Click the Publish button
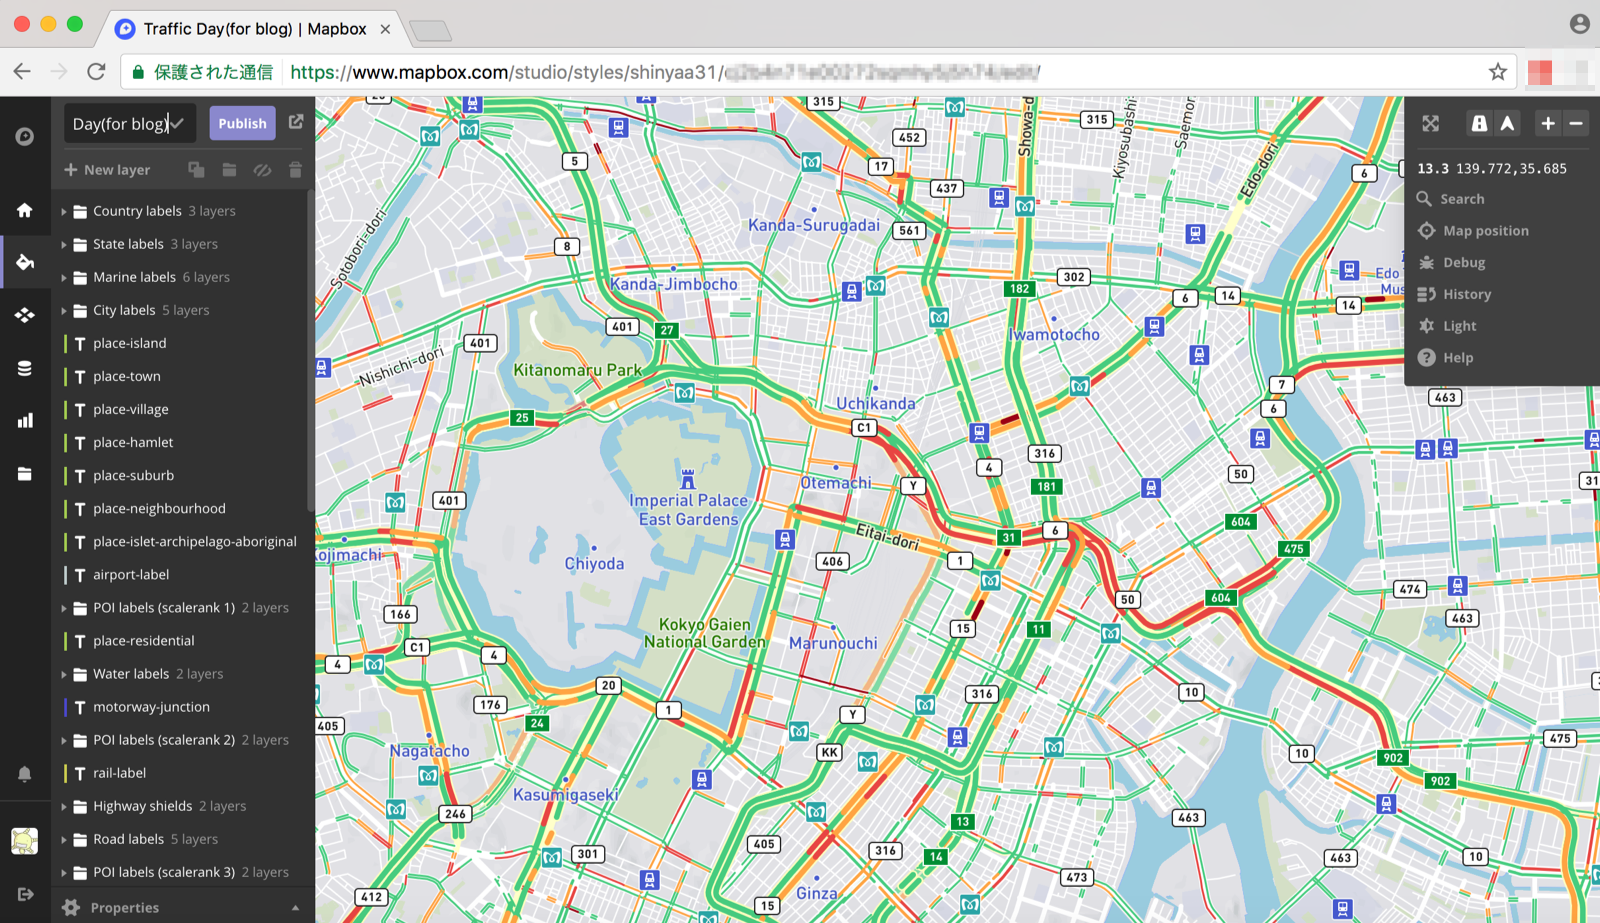This screenshot has width=1600, height=923. [x=242, y=122]
